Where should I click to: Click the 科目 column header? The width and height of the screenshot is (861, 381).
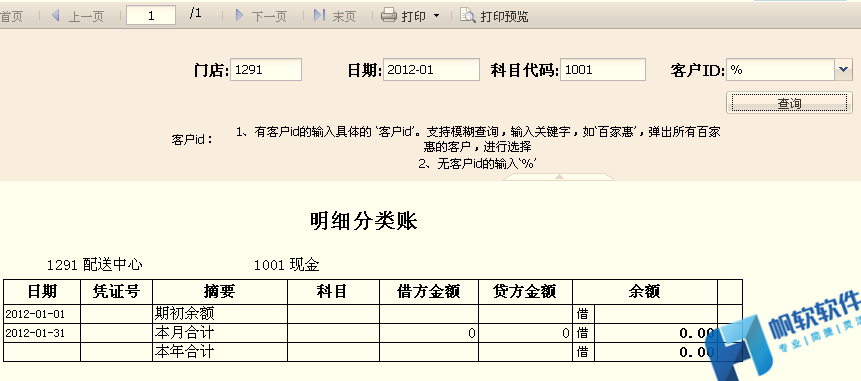click(333, 292)
